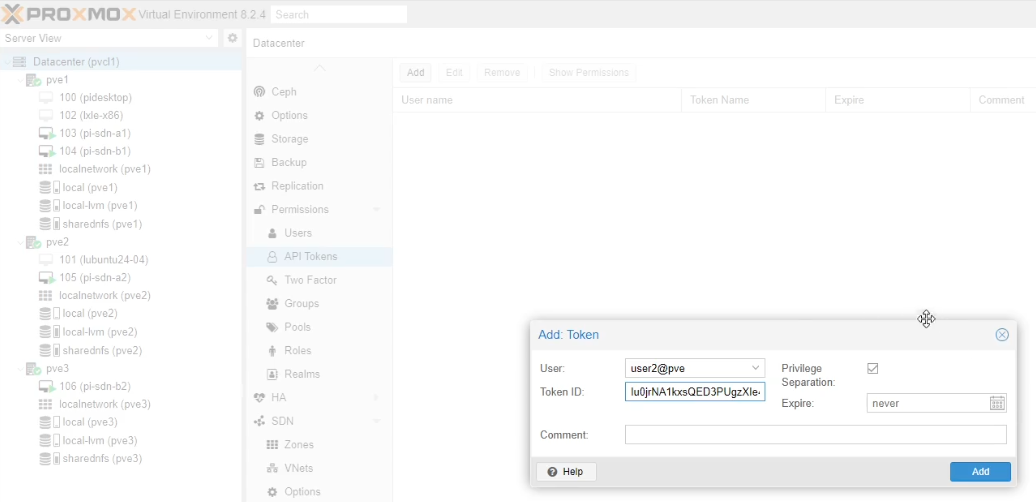The image size is (1036, 502).
Task: Click the grid icon for localnetwork (pve1)
Action: tap(46, 169)
